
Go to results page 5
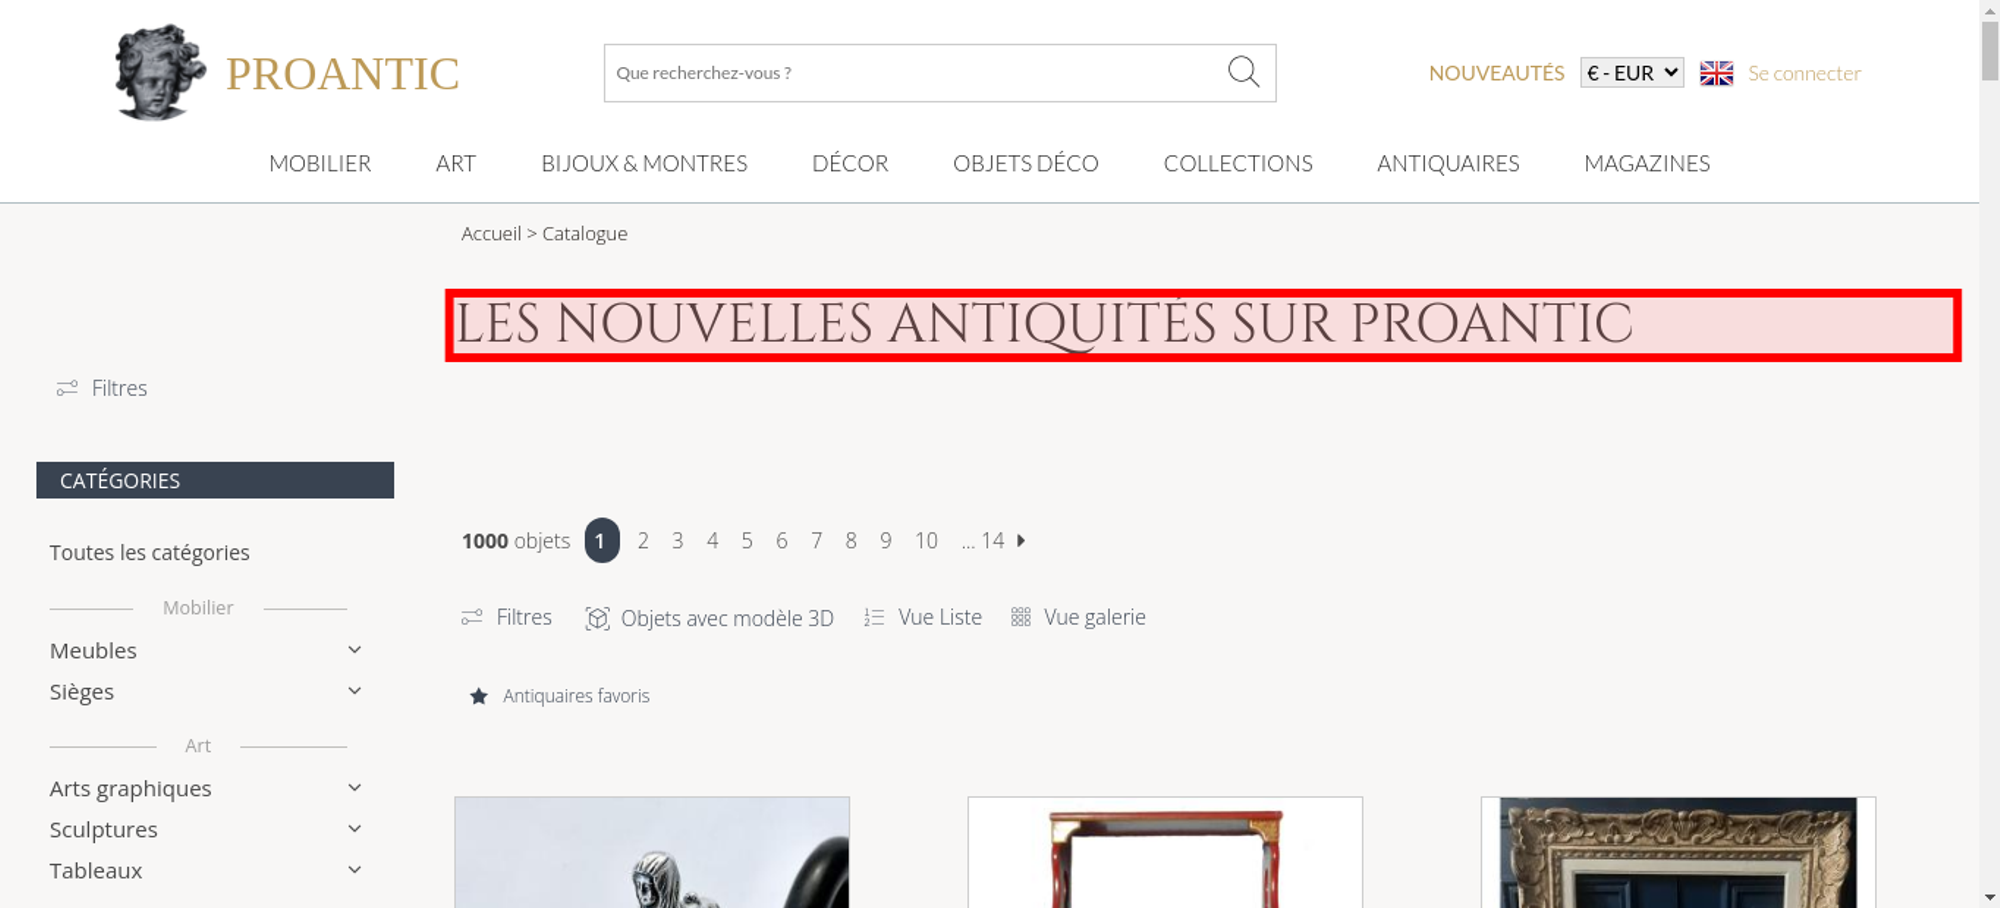click(747, 541)
